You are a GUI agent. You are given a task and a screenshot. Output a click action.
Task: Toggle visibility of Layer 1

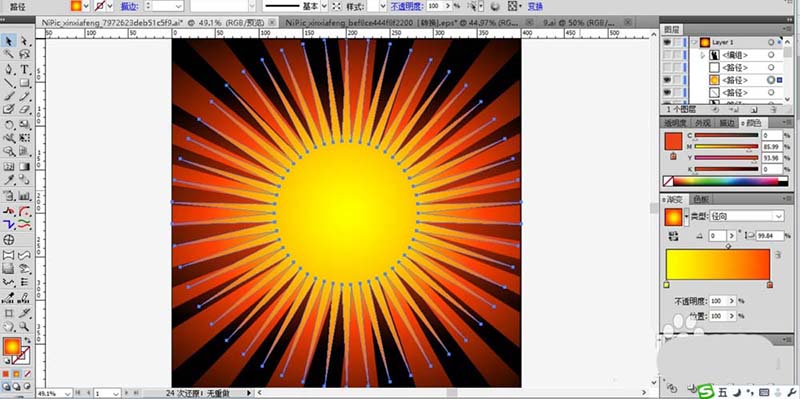click(667, 42)
